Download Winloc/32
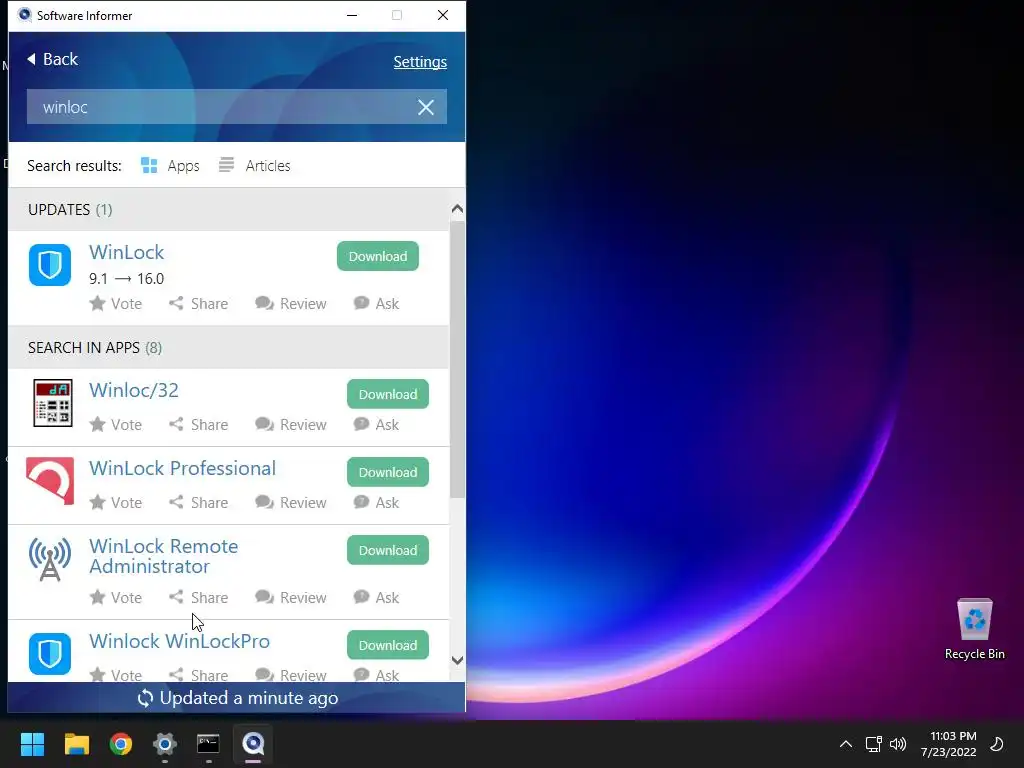 click(388, 394)
